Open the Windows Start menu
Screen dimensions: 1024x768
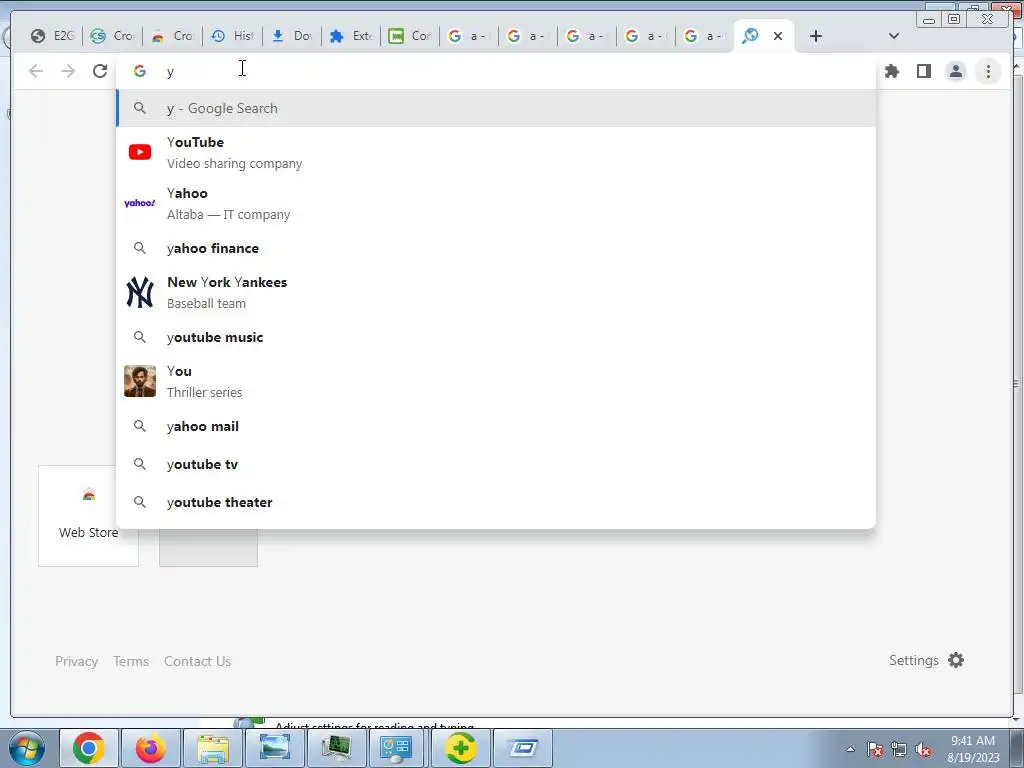click(27, 748)
